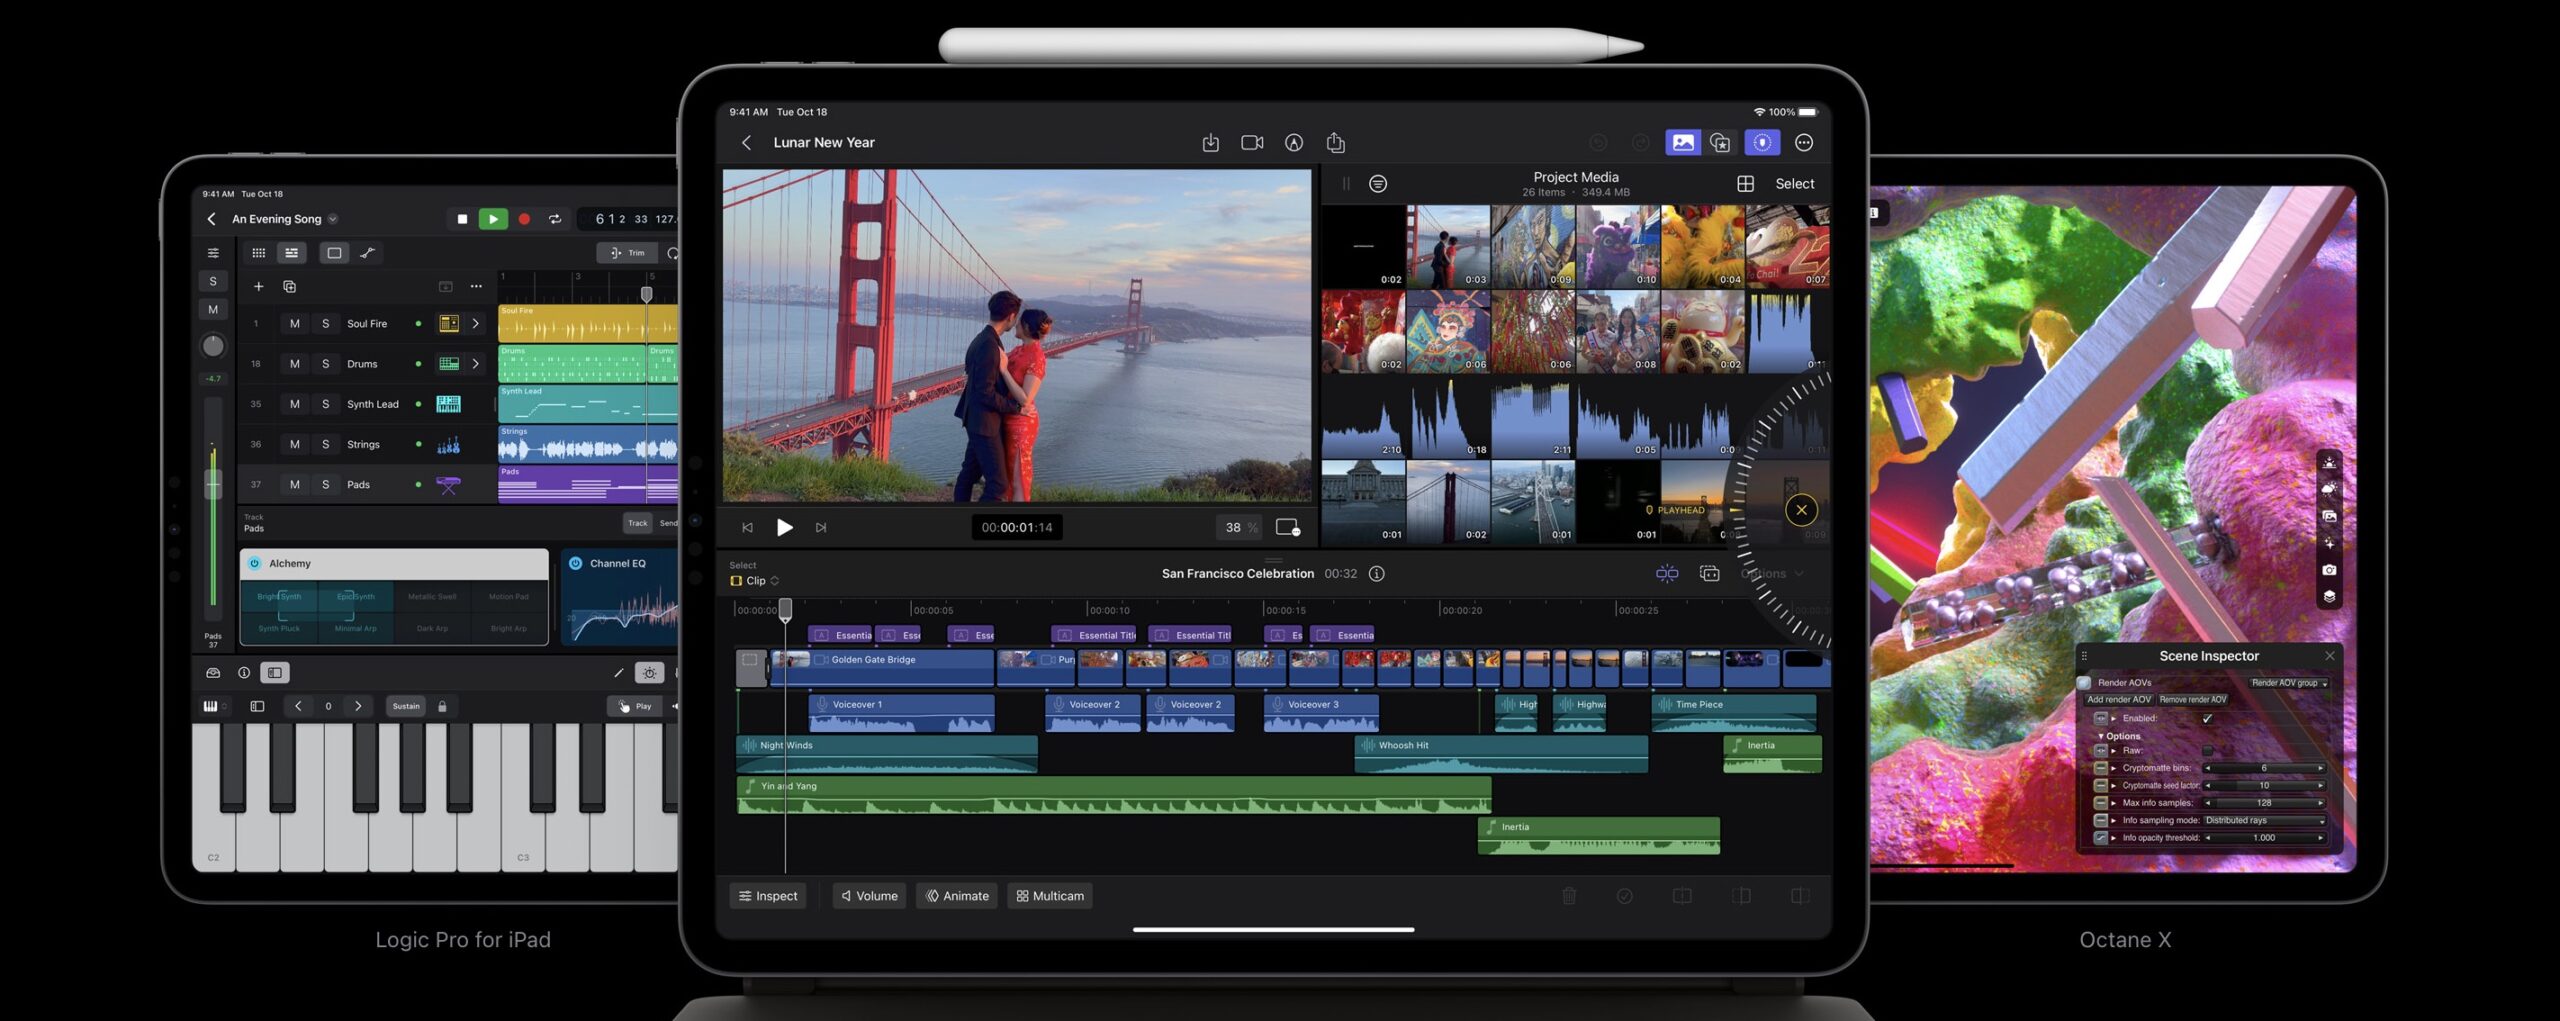Tap the timeline clip appearance icon

pos(1710,574)
